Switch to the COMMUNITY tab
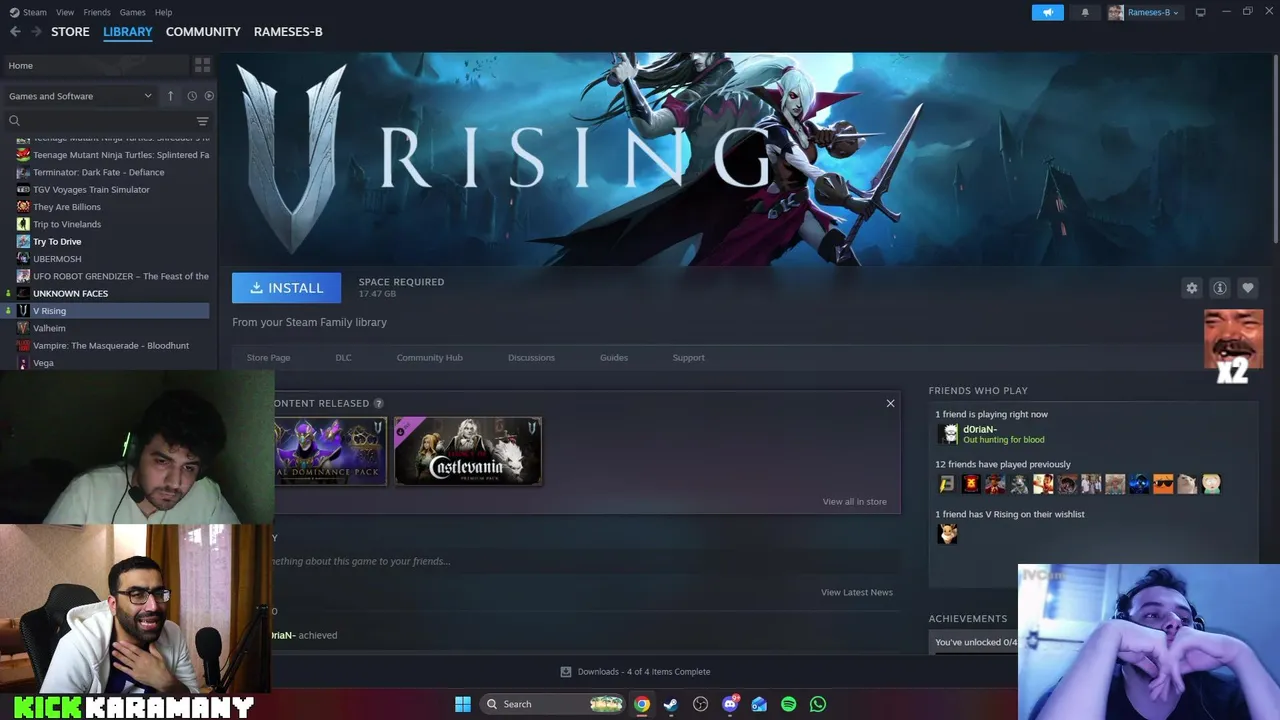1280x720 pixels. pyautogui.click(x=203, y=31)
